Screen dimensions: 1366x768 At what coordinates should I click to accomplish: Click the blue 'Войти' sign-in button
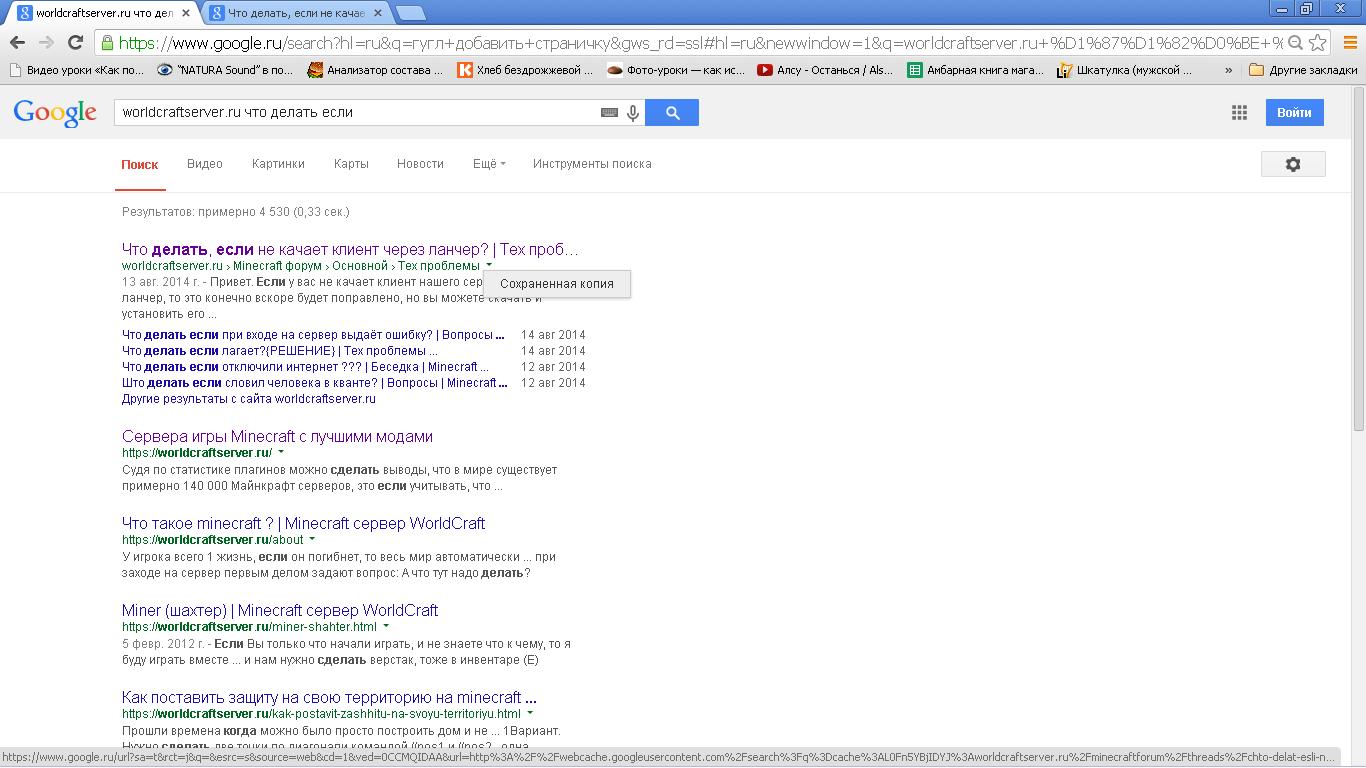[1294, 113]
